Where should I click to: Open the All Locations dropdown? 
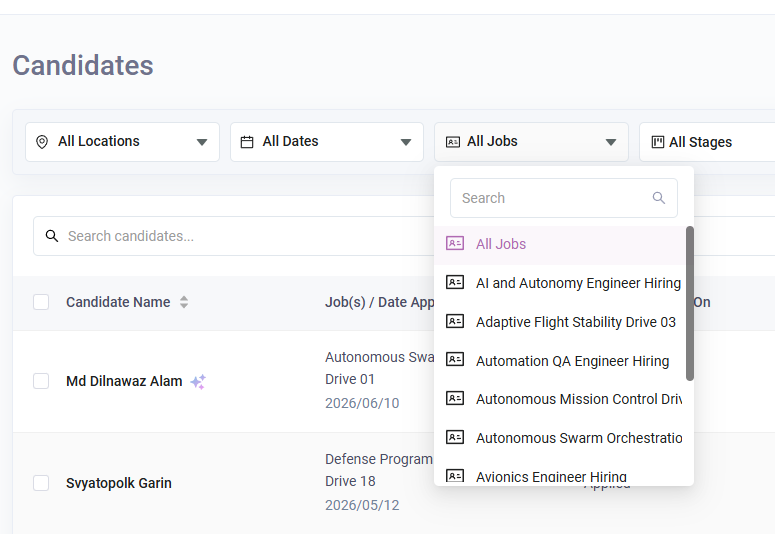tap(123, 142)
